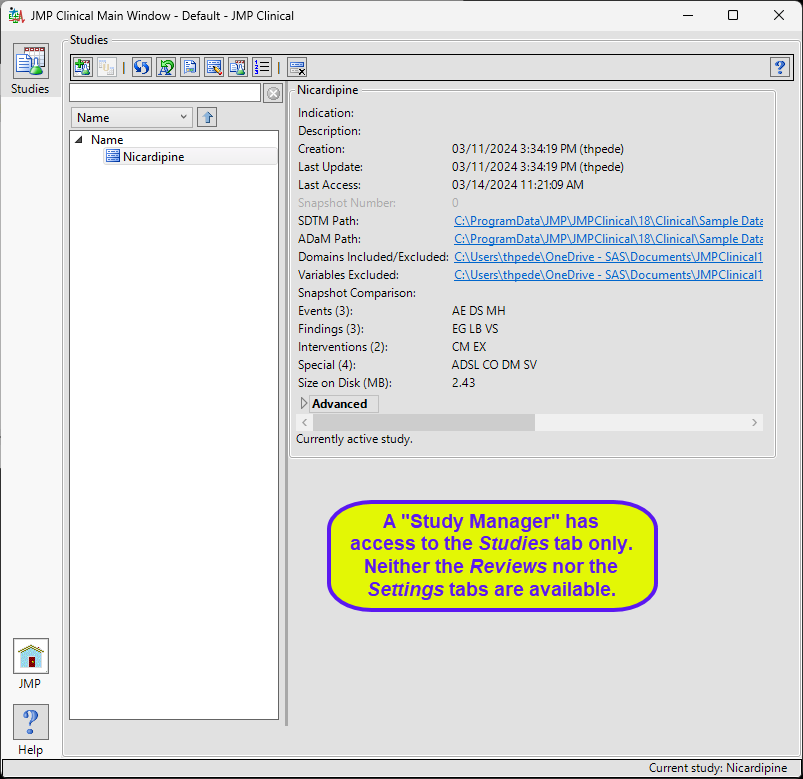Click the Refresh Study Metadata icon
Screen dimensions: 803x779
click(141, 67)
